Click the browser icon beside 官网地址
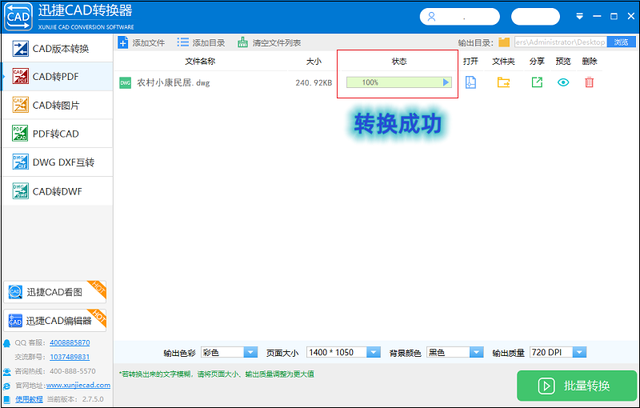 (7, 386)
